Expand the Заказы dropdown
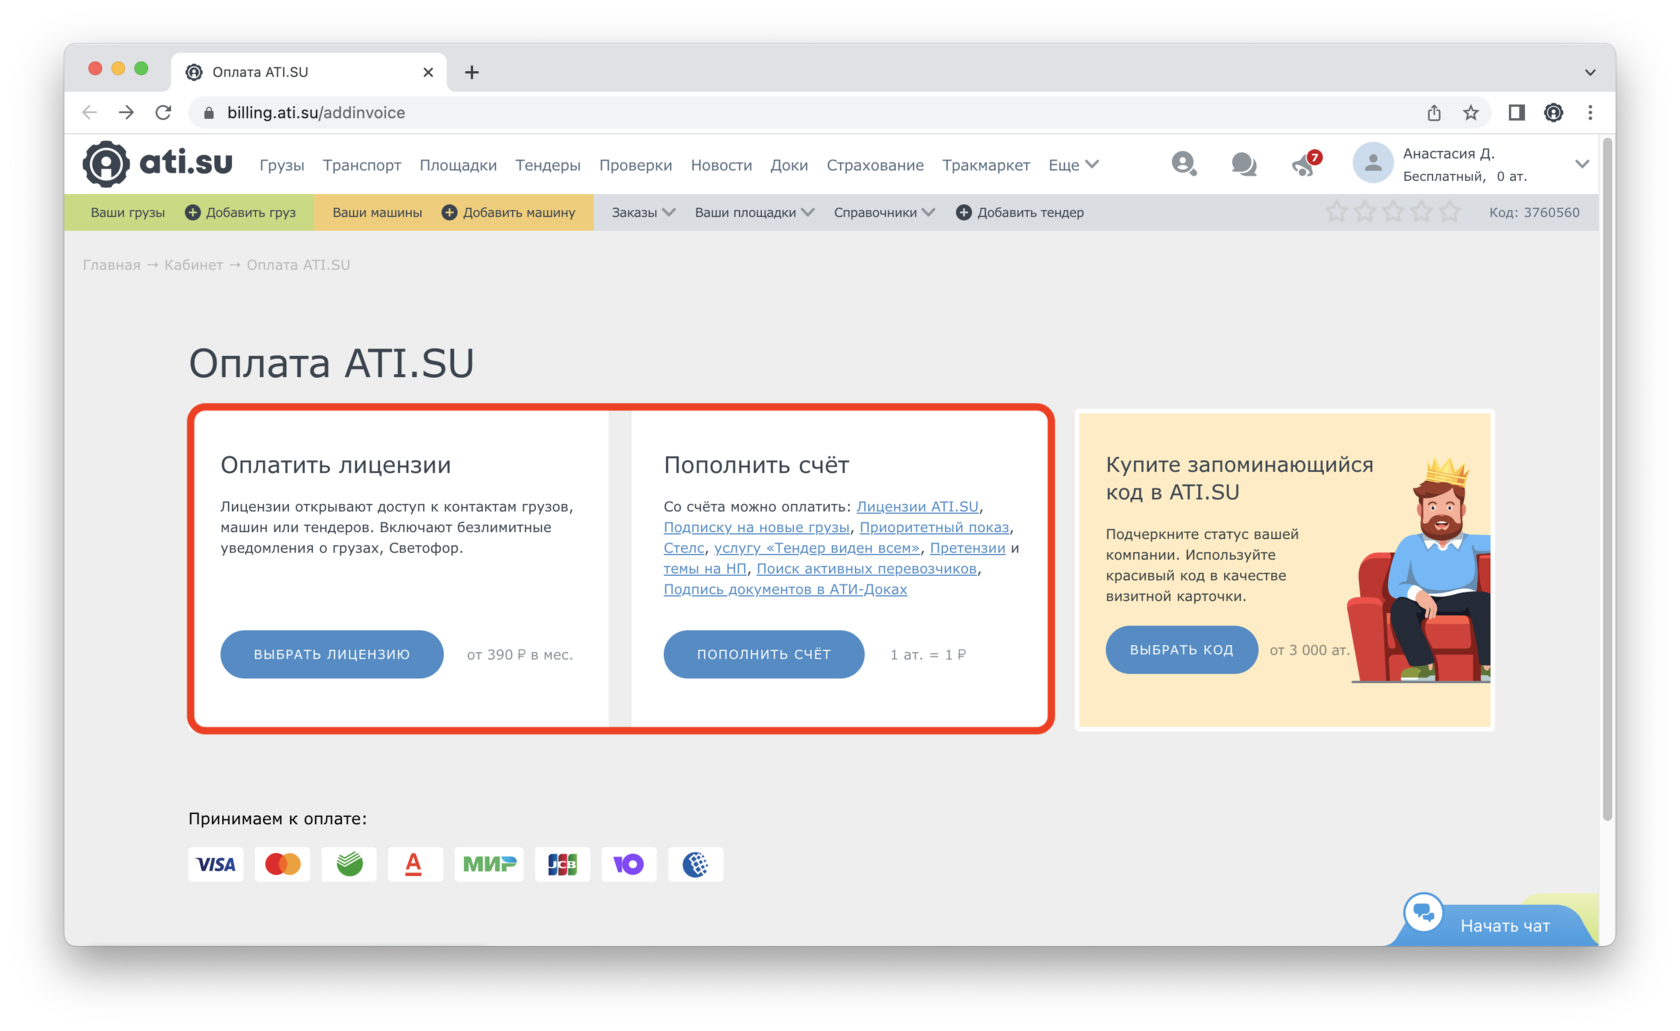 click(x=644, y=212)
